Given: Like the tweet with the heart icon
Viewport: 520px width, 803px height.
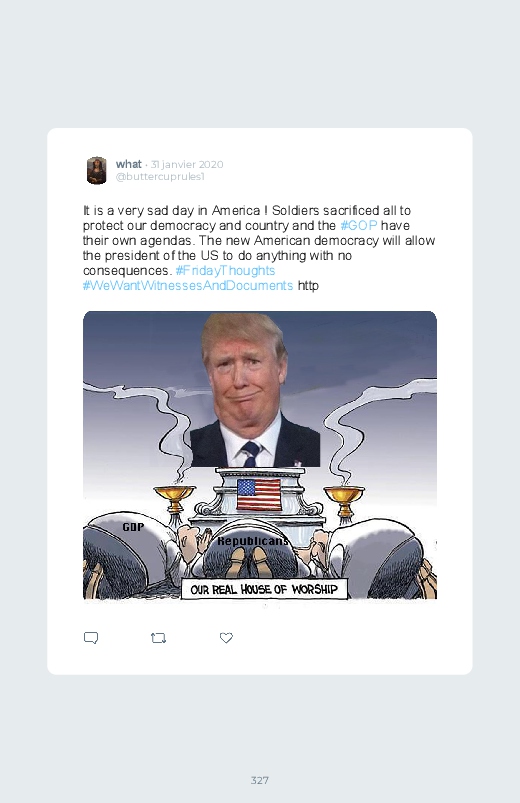Looking at the screenshot, I should (x=226, y=638).
